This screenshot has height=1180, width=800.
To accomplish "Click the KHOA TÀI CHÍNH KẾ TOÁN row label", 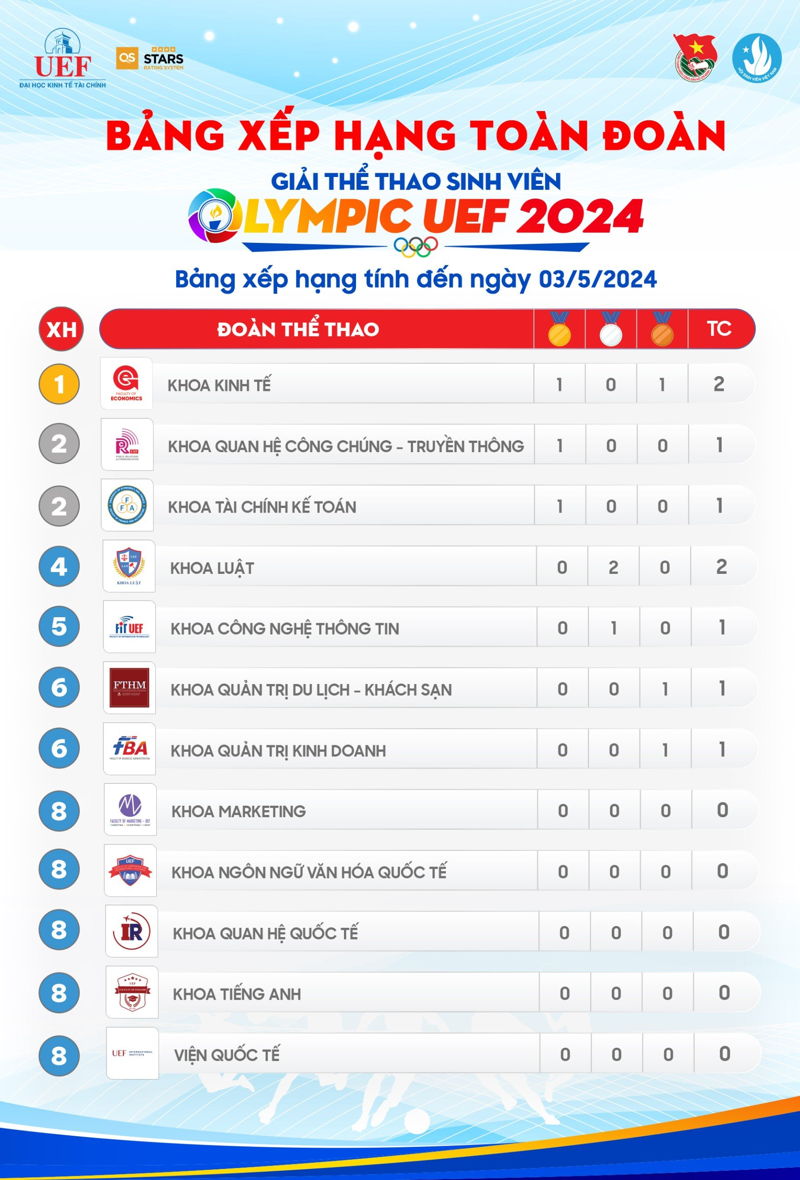I will click(262, 507).
